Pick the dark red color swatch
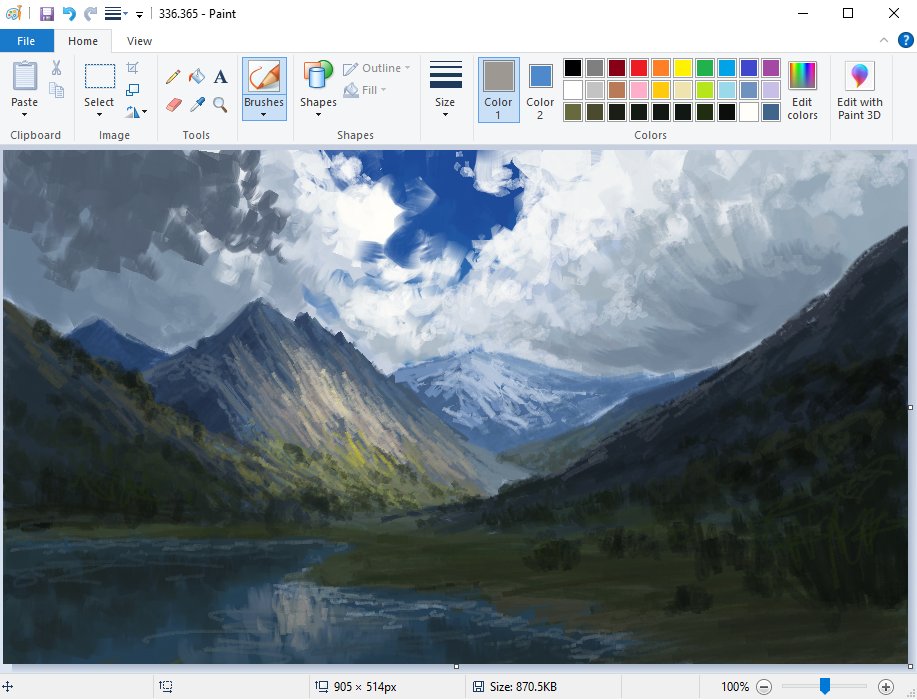The width and height of the screenshot is (917, 700). click(617, 68)
